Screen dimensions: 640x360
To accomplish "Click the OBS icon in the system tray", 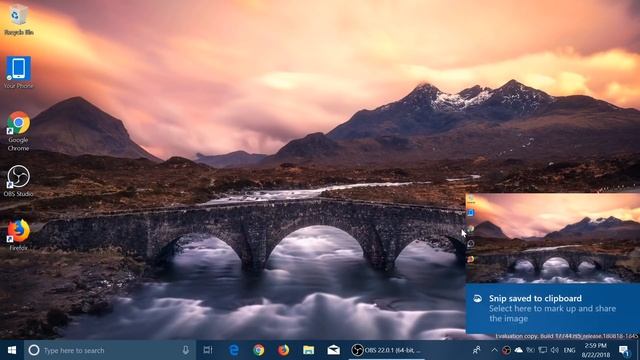I will 506,350.
